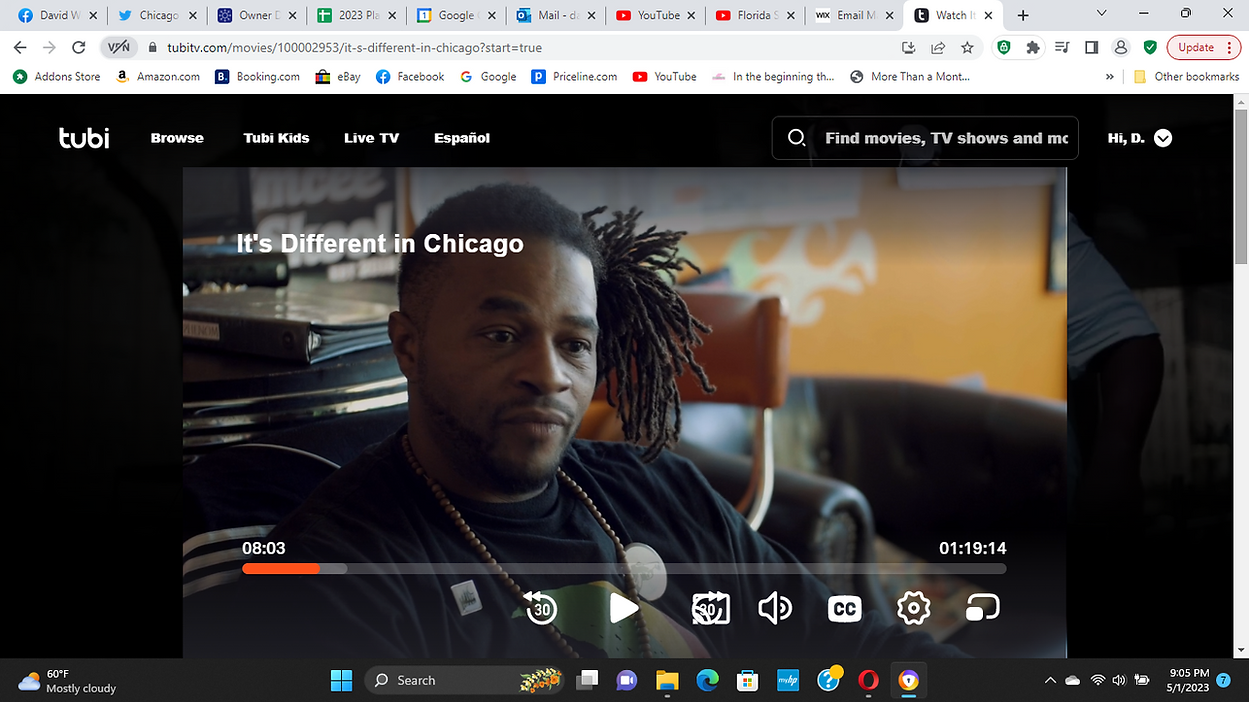Skip forward 30 seconds
Screen dimensions: 1249x702
[x=710, y=607]
